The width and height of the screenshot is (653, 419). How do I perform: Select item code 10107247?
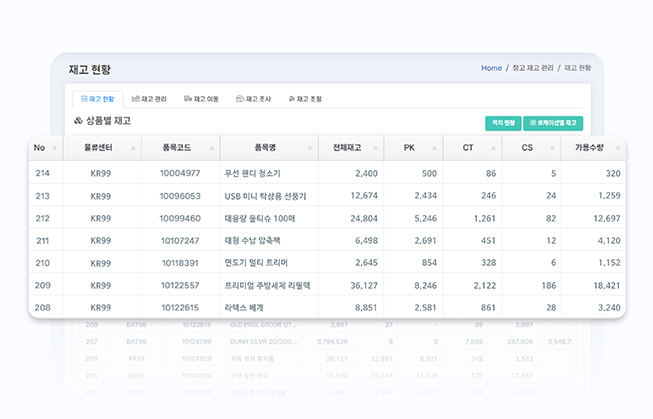click(180, 241)
